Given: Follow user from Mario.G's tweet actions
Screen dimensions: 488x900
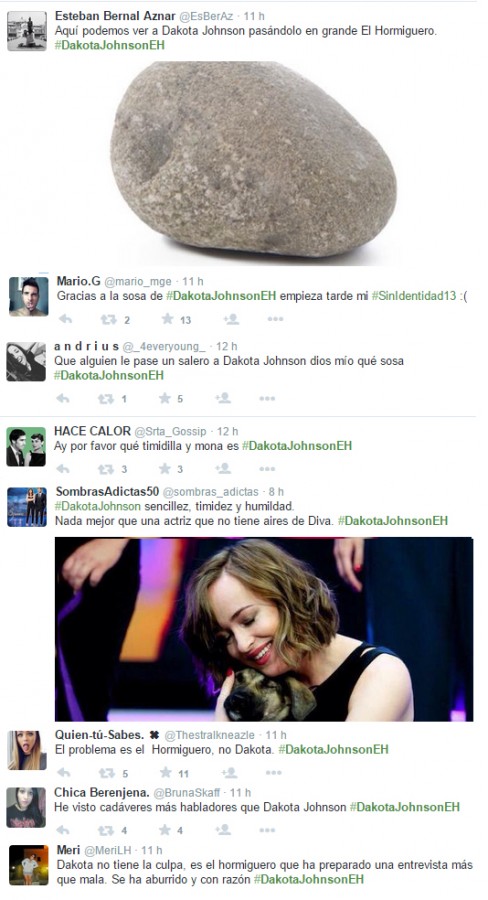Looking at the screenshot, I should (231, 319).
